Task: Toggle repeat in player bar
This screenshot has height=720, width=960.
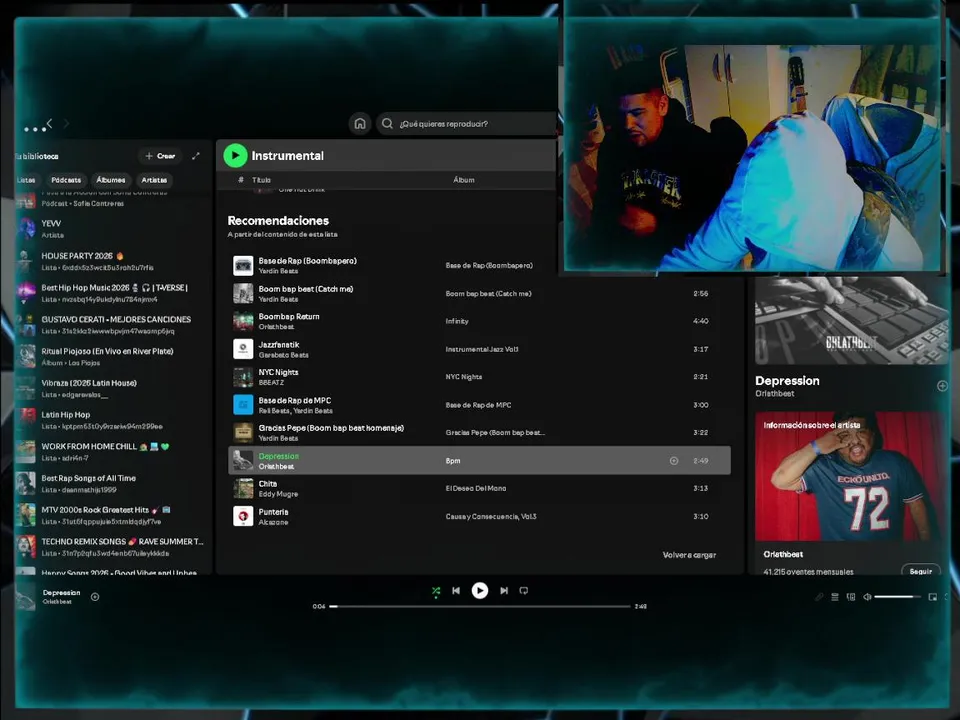Action: pyautogui.click(x=524, y=591)
